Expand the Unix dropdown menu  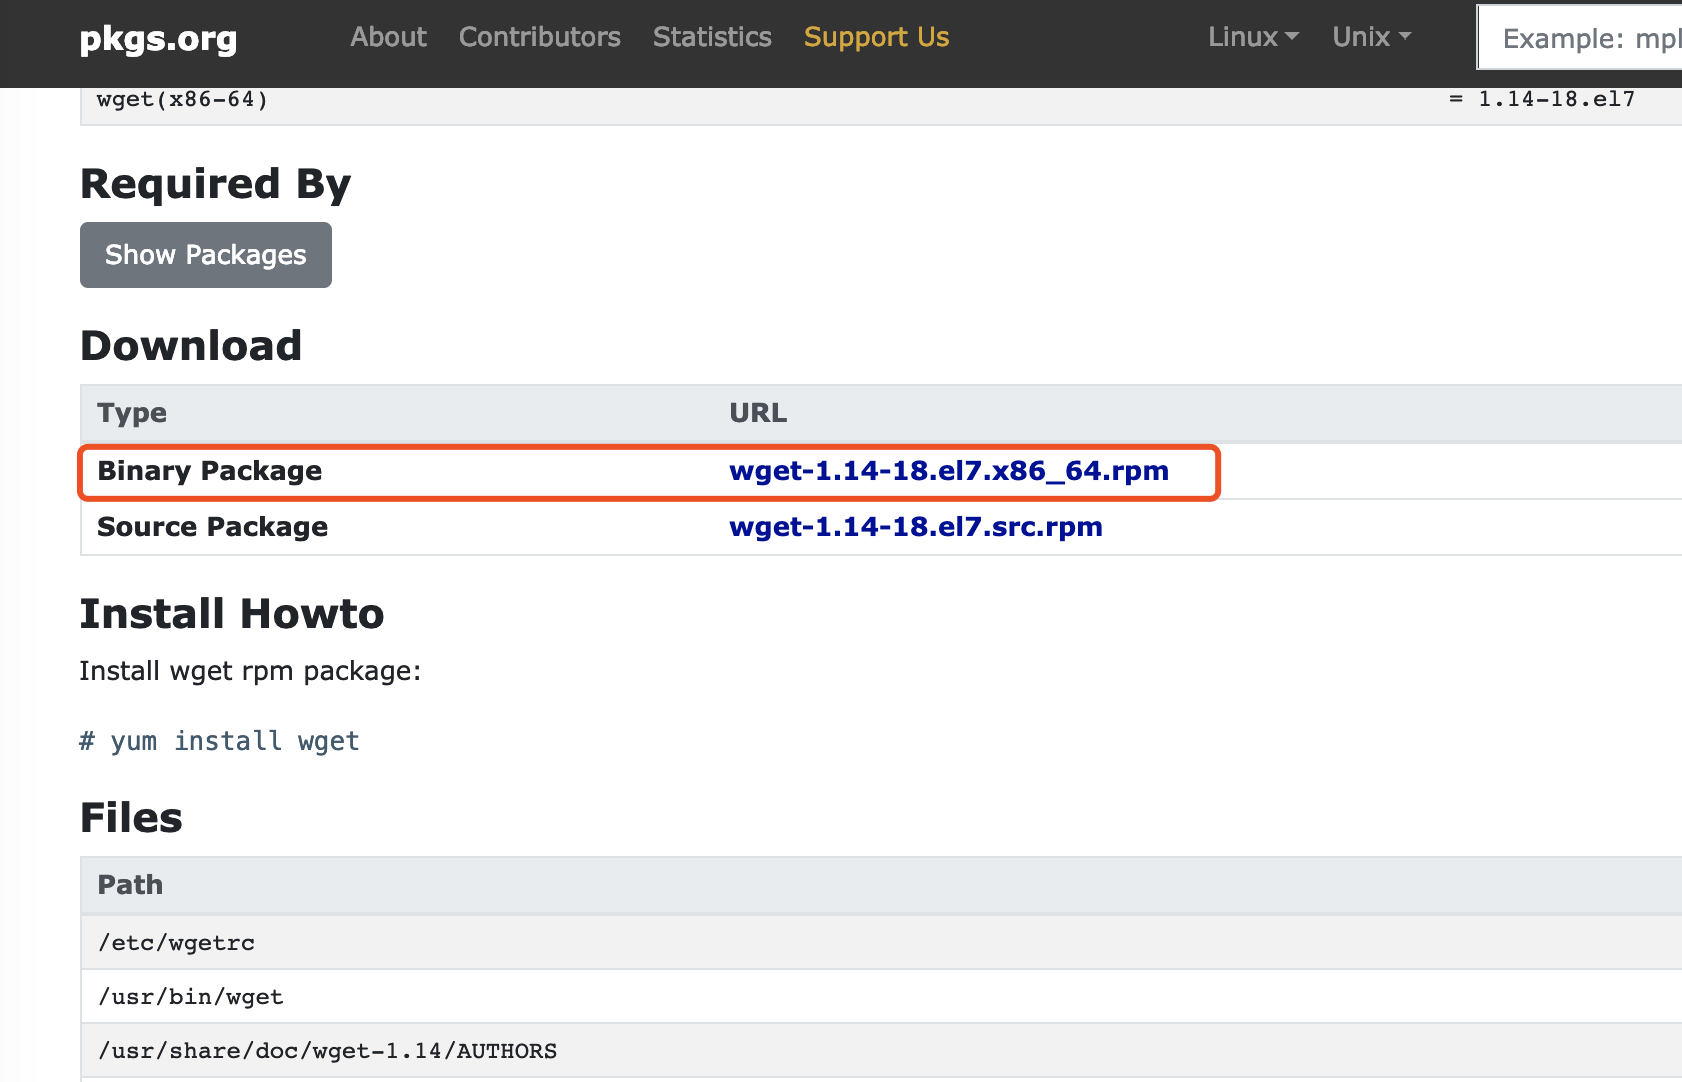click(1371, 37)
